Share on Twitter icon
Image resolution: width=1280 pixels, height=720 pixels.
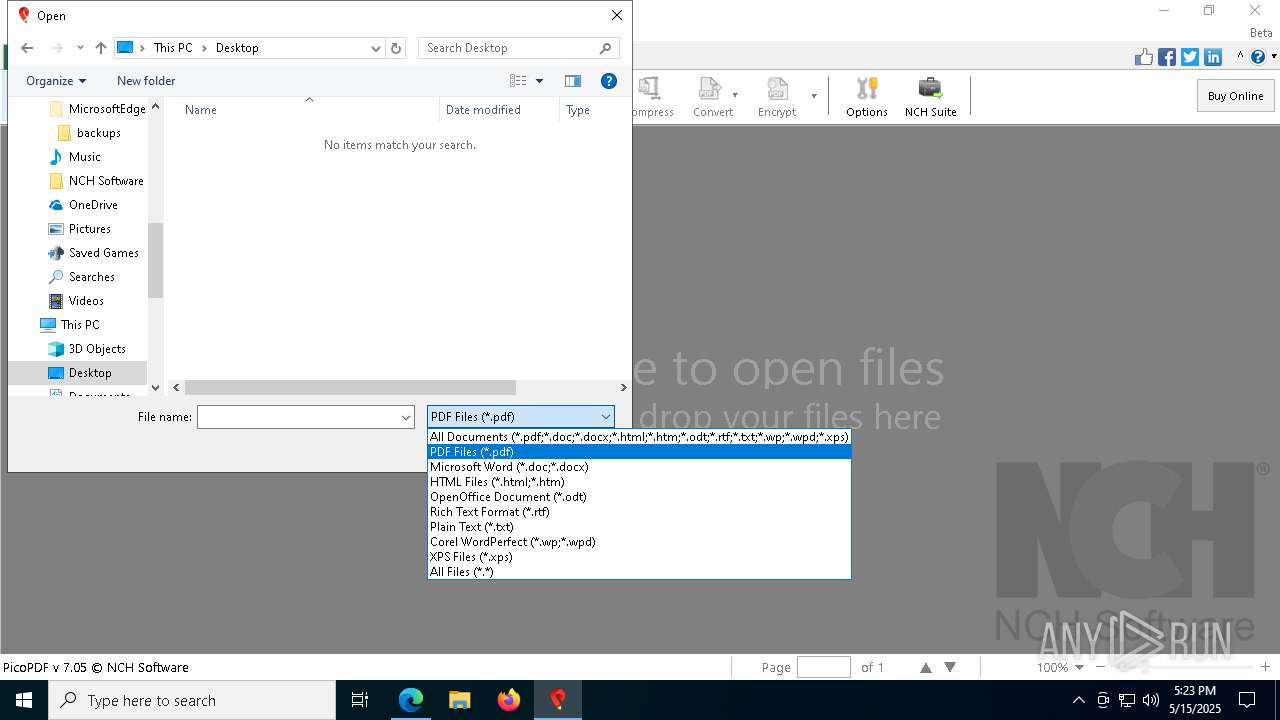(1190, 57)
